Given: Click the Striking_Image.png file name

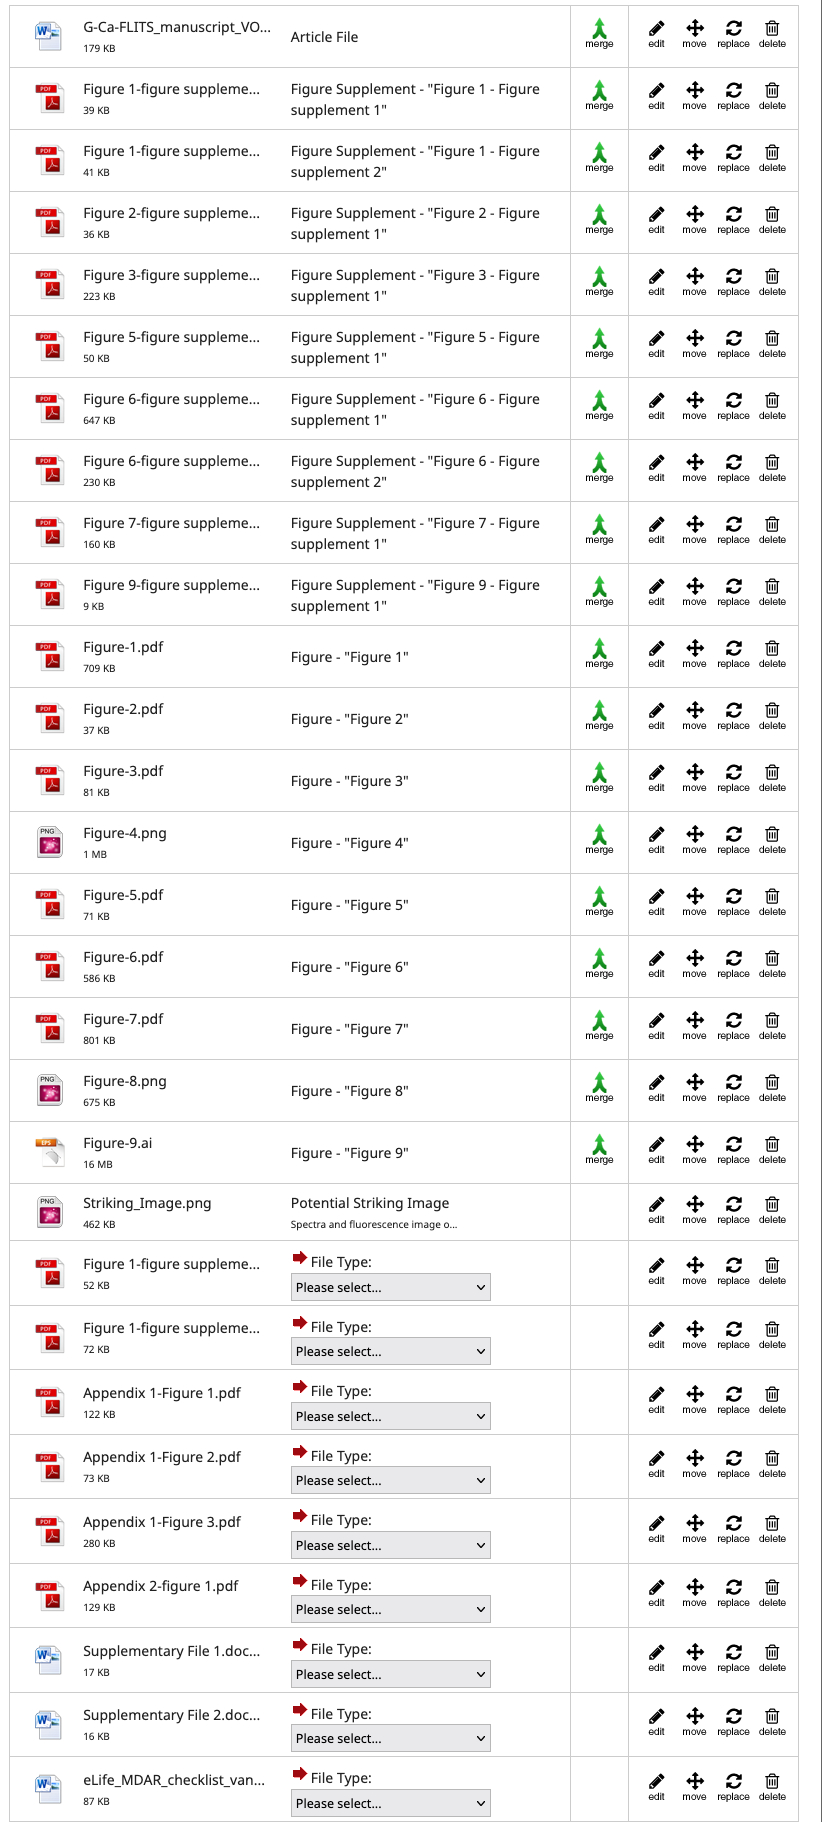Looking at the screenshot, I should 147,1203.
